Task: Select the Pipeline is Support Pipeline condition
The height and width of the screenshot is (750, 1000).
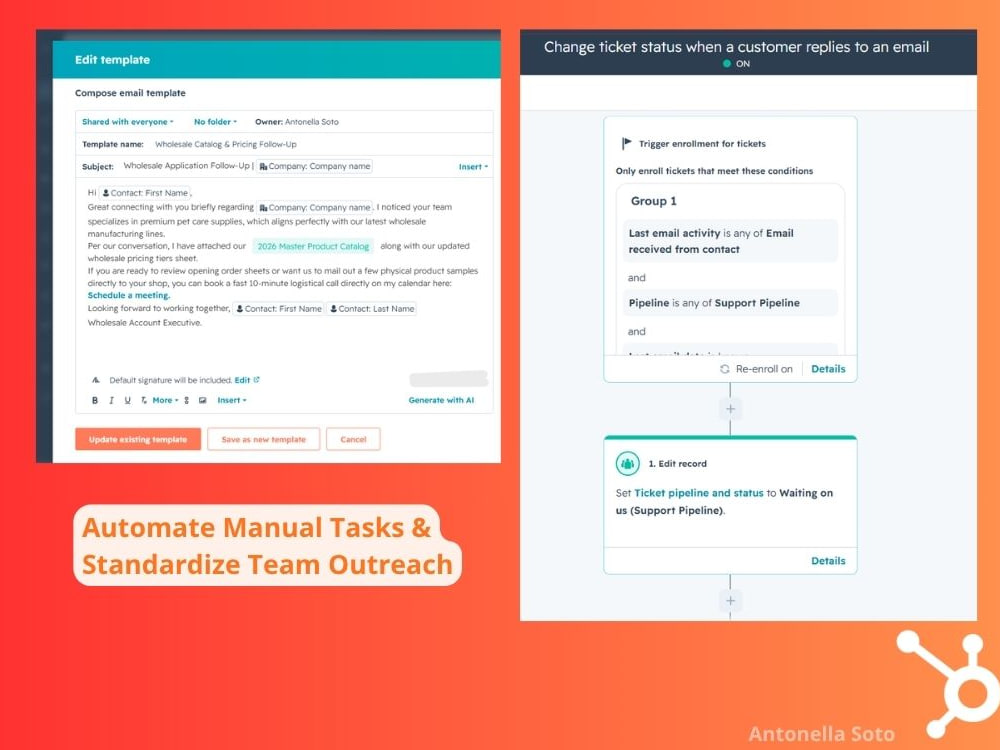Action: pos(730,303)
